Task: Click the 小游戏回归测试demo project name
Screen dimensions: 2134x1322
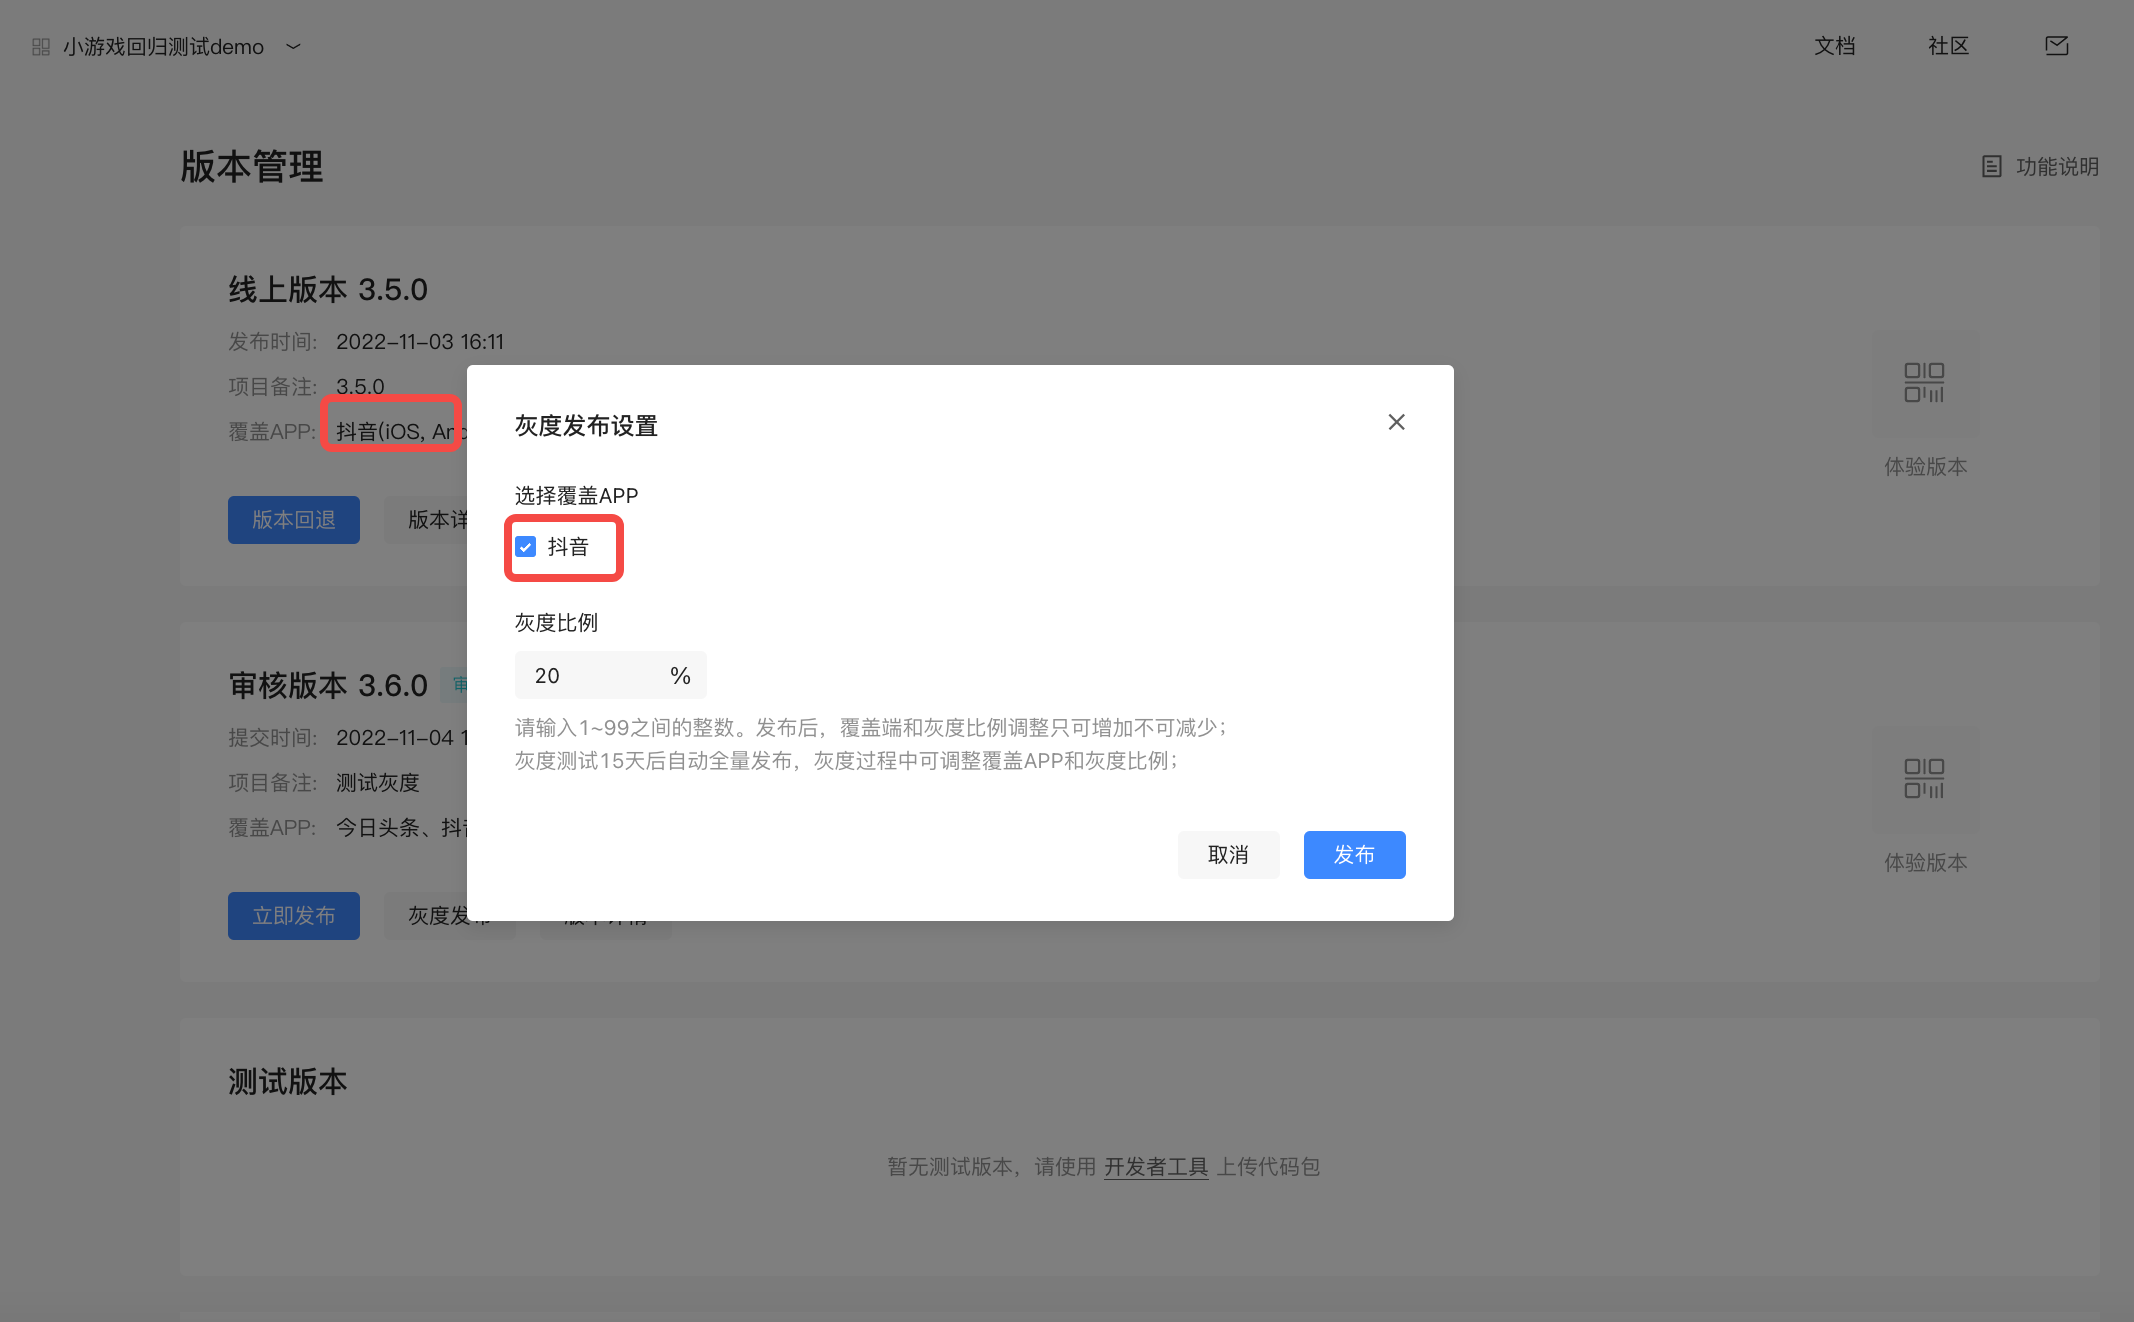Action: pyautogui.click(x=163, y=47)
